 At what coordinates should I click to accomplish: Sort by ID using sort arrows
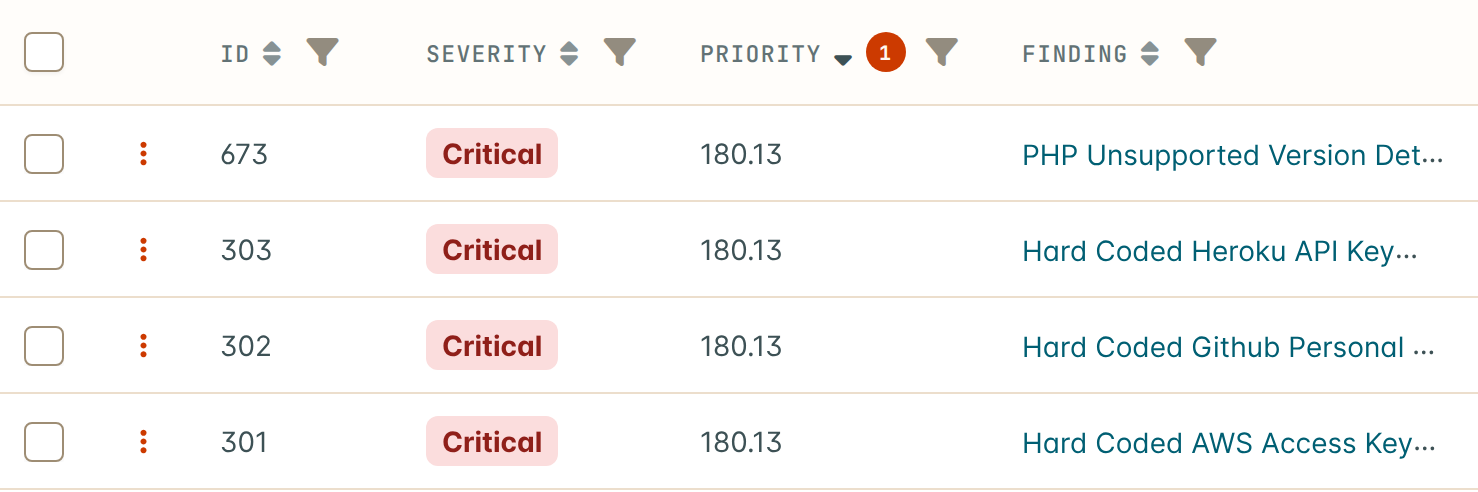(x=272, y=54)
